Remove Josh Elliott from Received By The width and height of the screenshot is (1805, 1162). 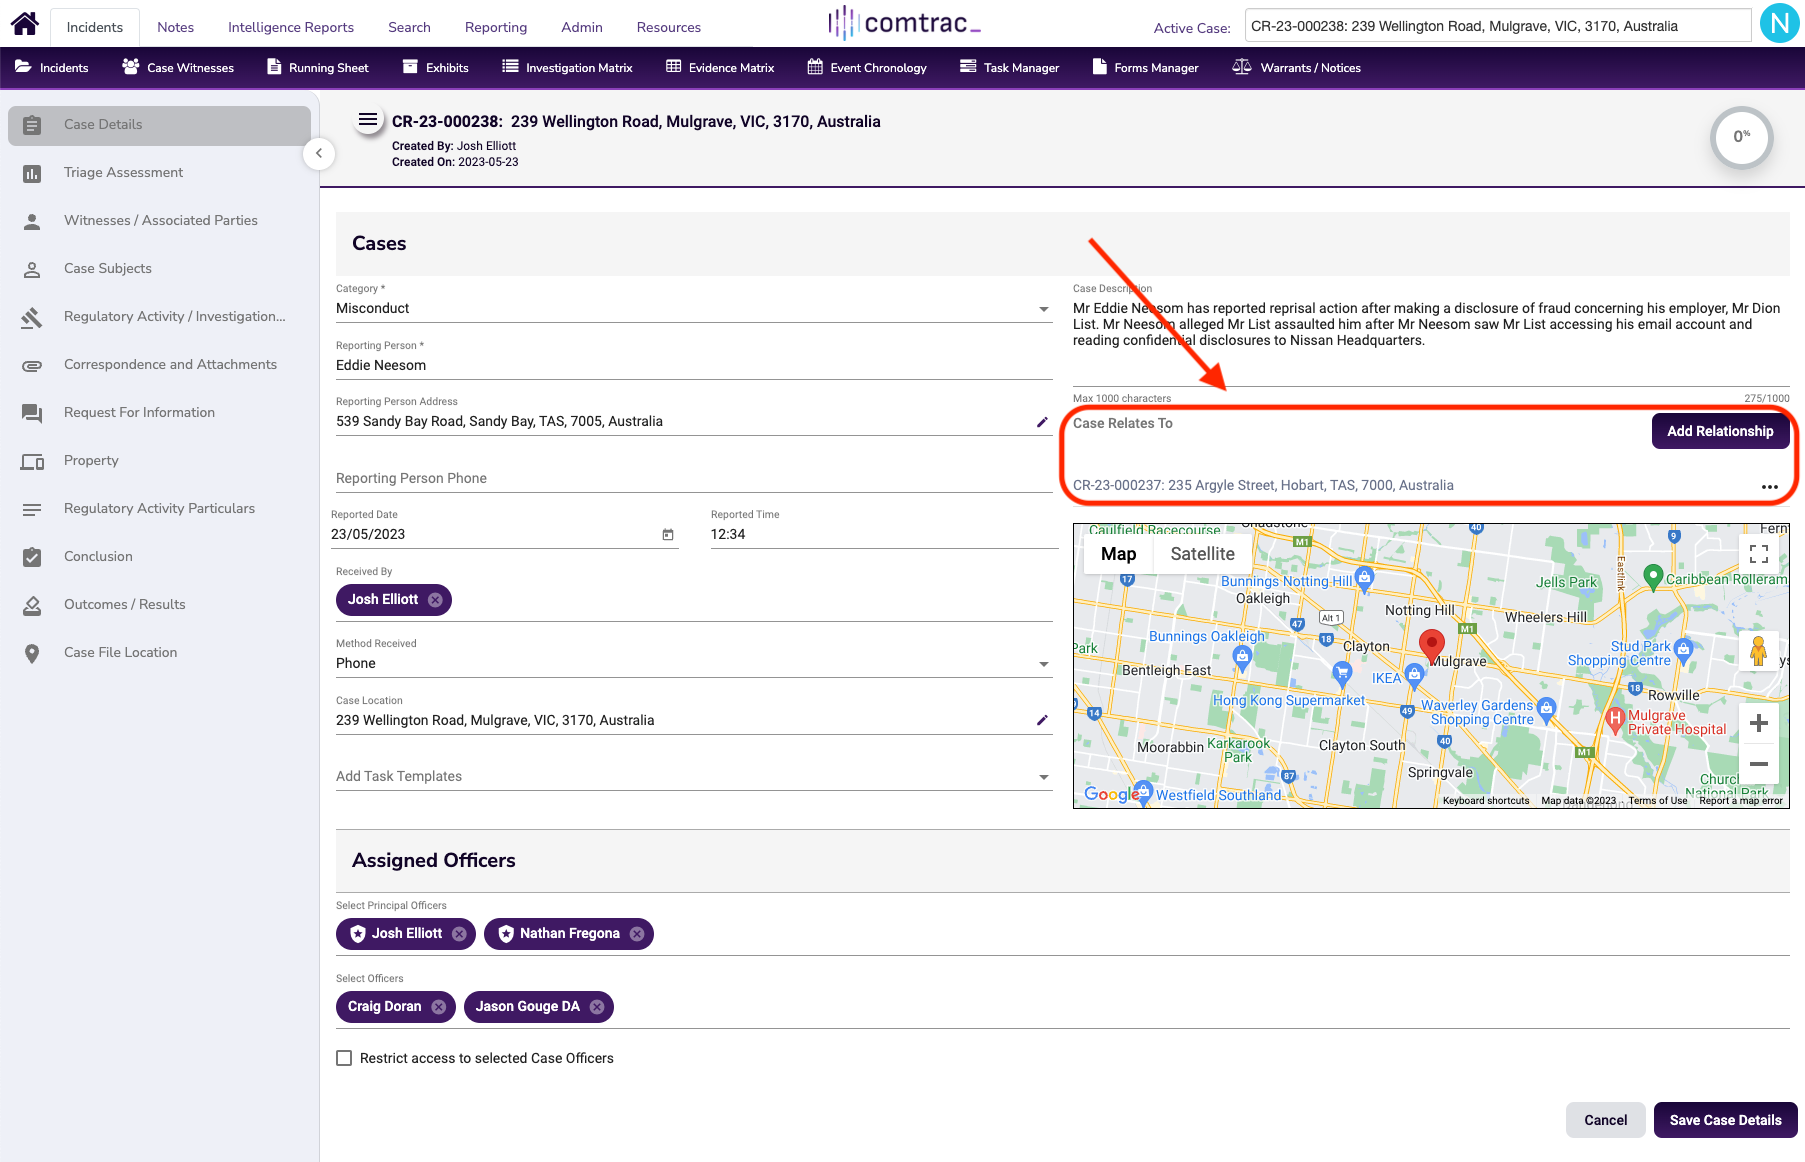click(x=435, y=600)
